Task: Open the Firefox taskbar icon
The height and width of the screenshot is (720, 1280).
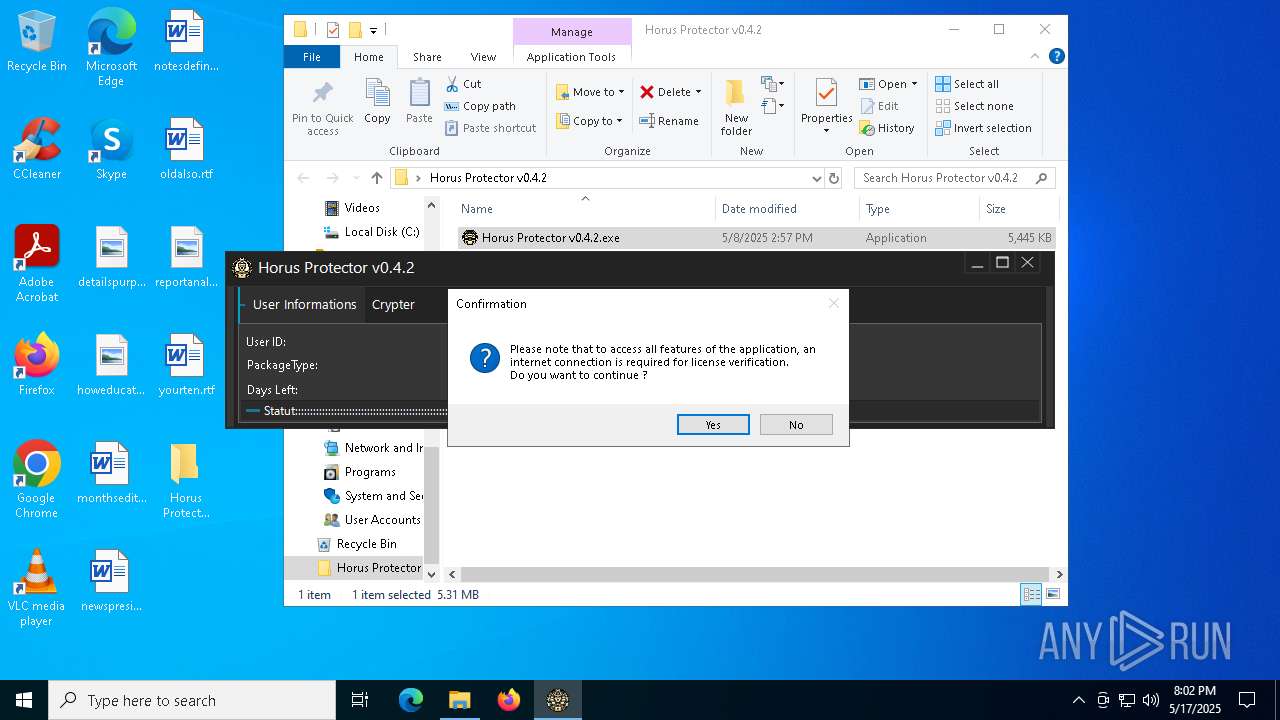Action: click(x=509, y=700)
